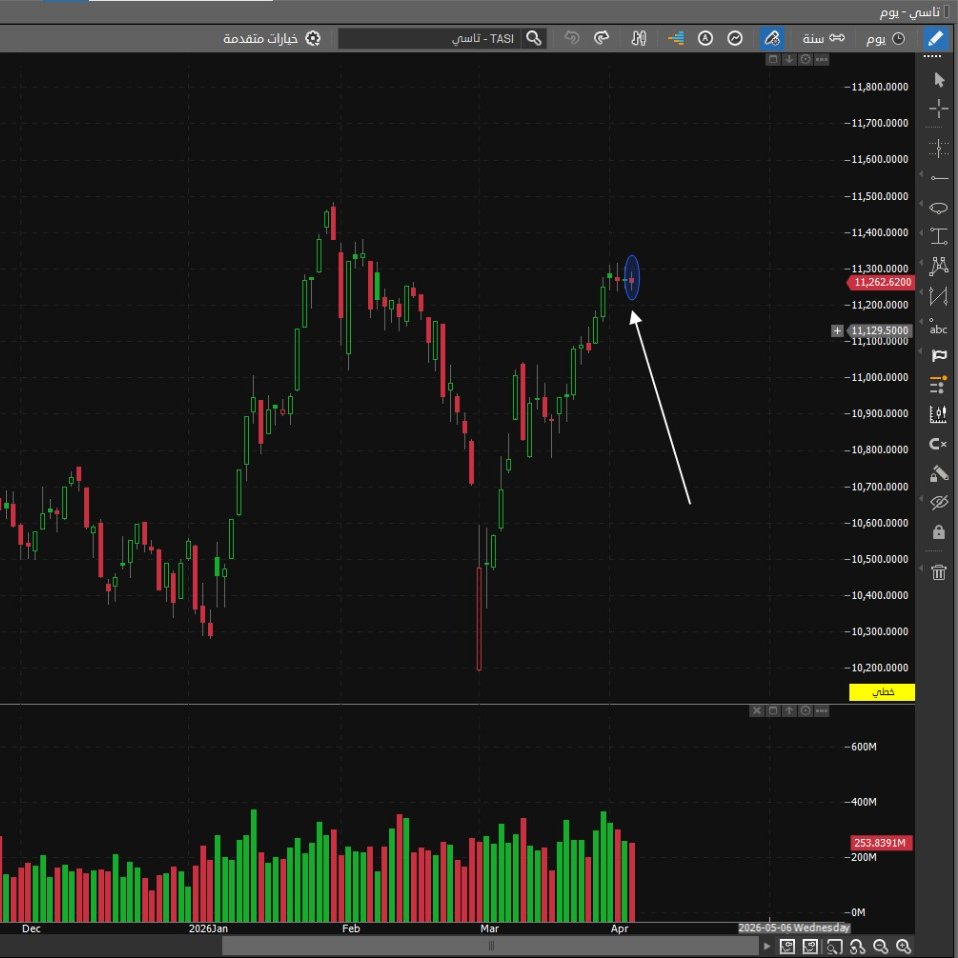Click the red 253.8391M volume label
The width and height of the screenshot is (958, 958).
click(x=882, y=843)
